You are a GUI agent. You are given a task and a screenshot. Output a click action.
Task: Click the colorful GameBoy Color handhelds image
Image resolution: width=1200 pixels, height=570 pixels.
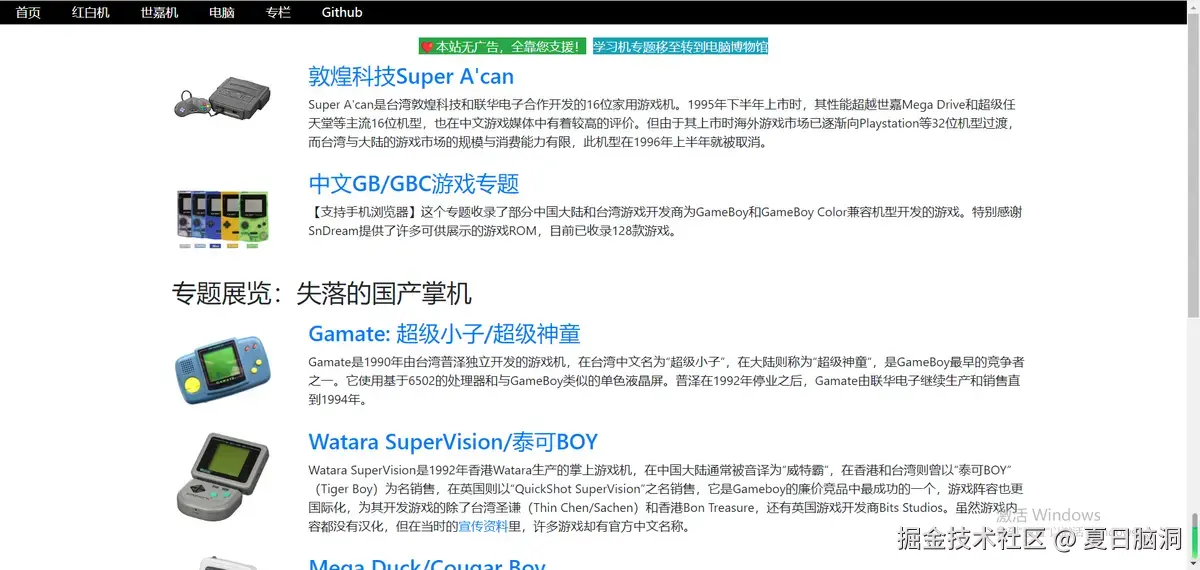(223, 218)
